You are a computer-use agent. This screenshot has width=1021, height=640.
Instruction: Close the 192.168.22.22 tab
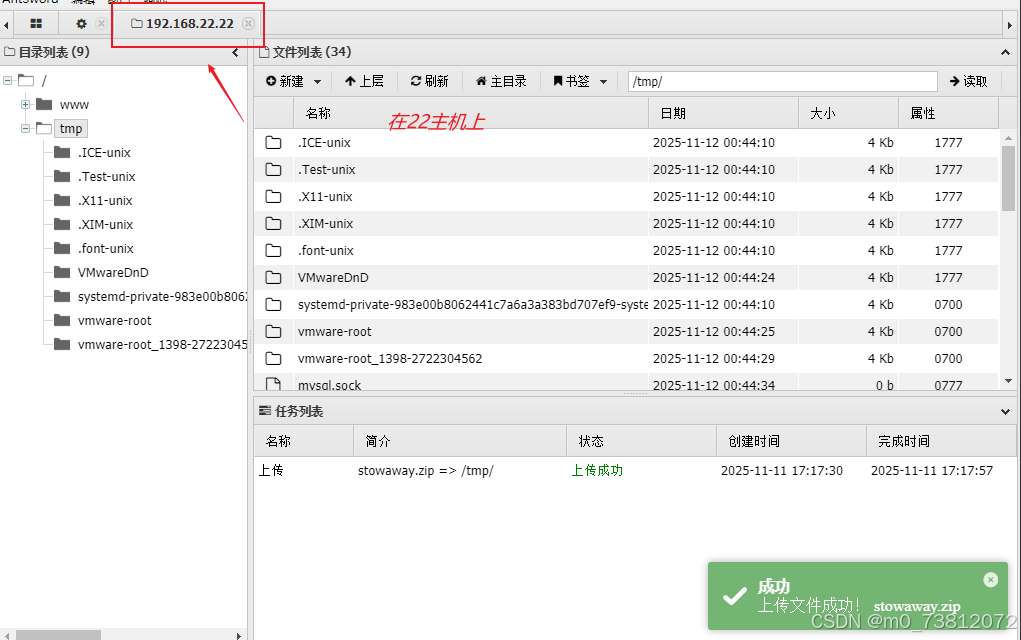click(248, 23)
